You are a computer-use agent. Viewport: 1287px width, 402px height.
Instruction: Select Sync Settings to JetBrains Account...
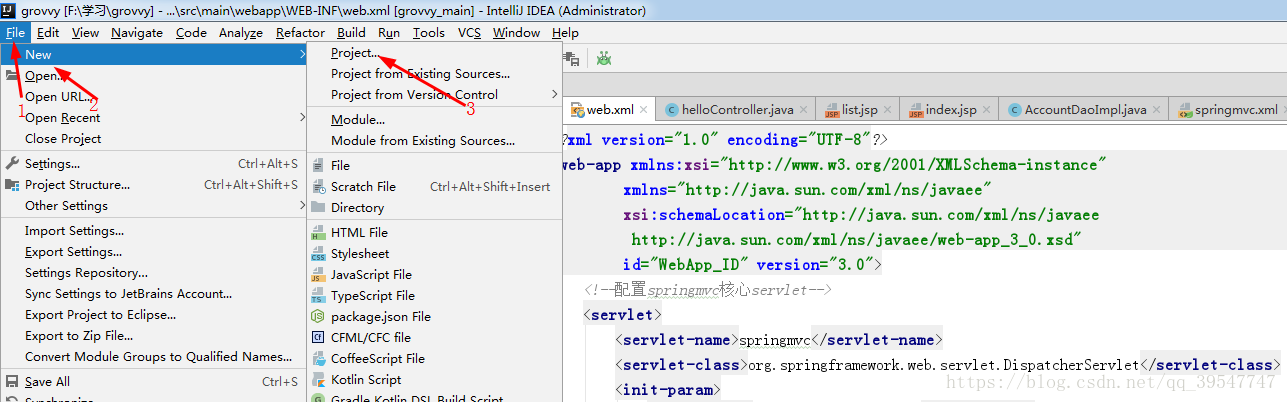coord(128,294)
